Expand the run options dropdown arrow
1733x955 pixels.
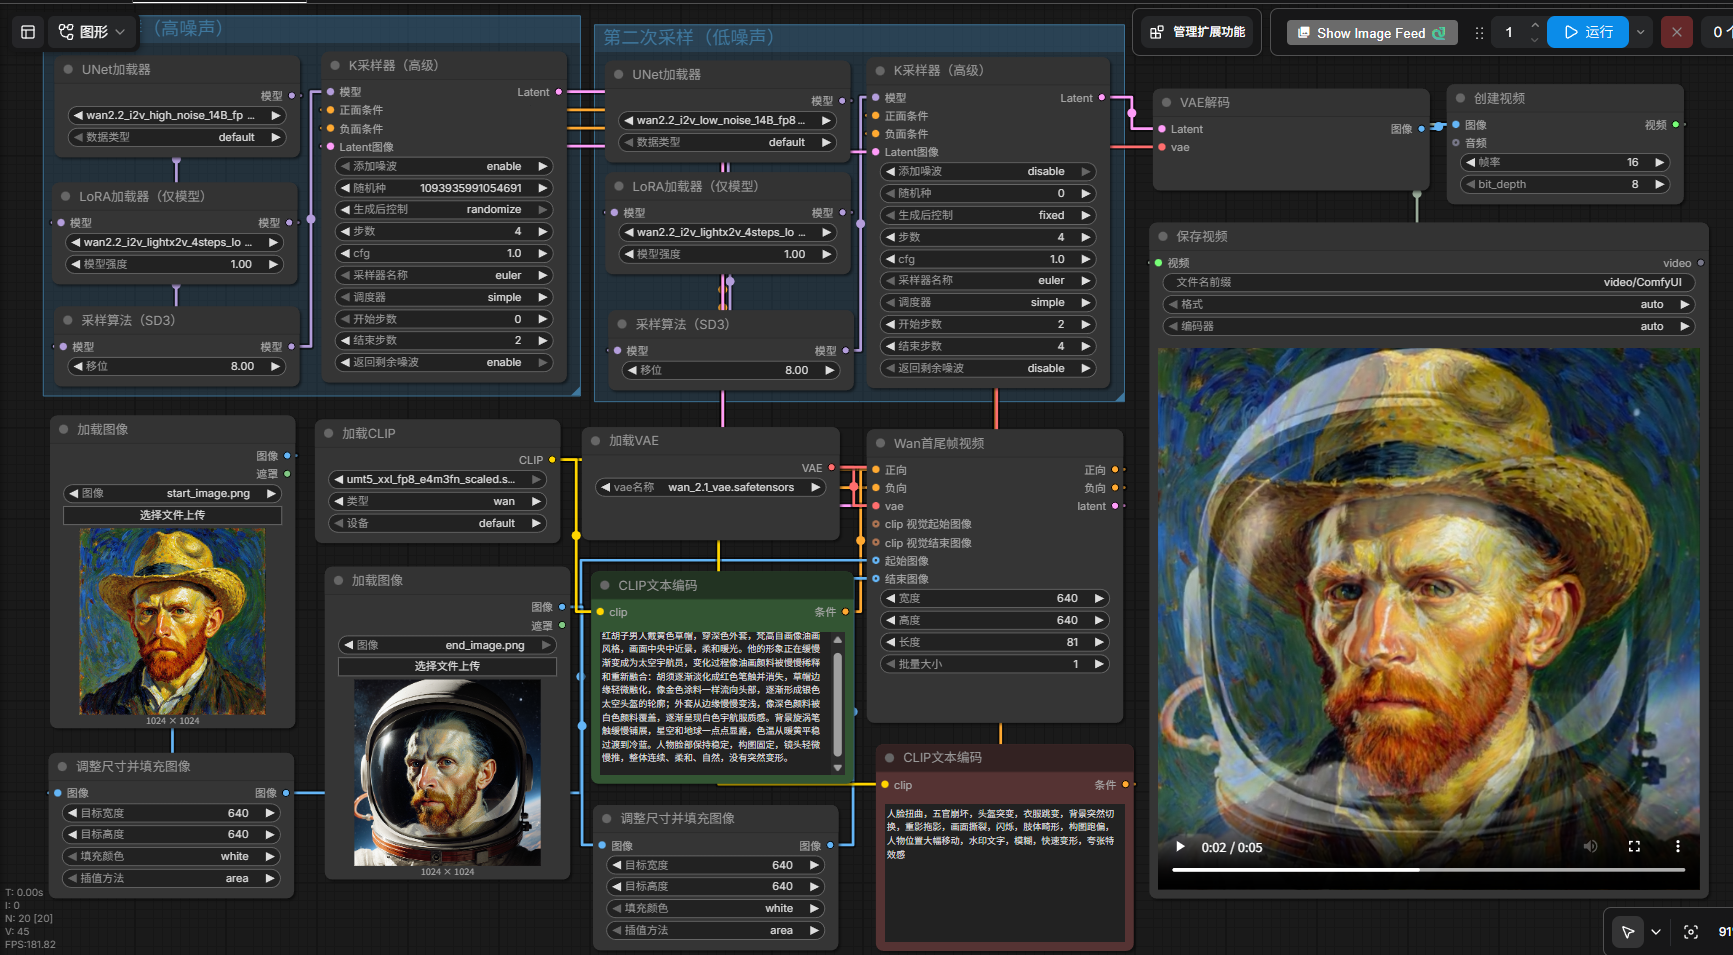point(1640,32)
